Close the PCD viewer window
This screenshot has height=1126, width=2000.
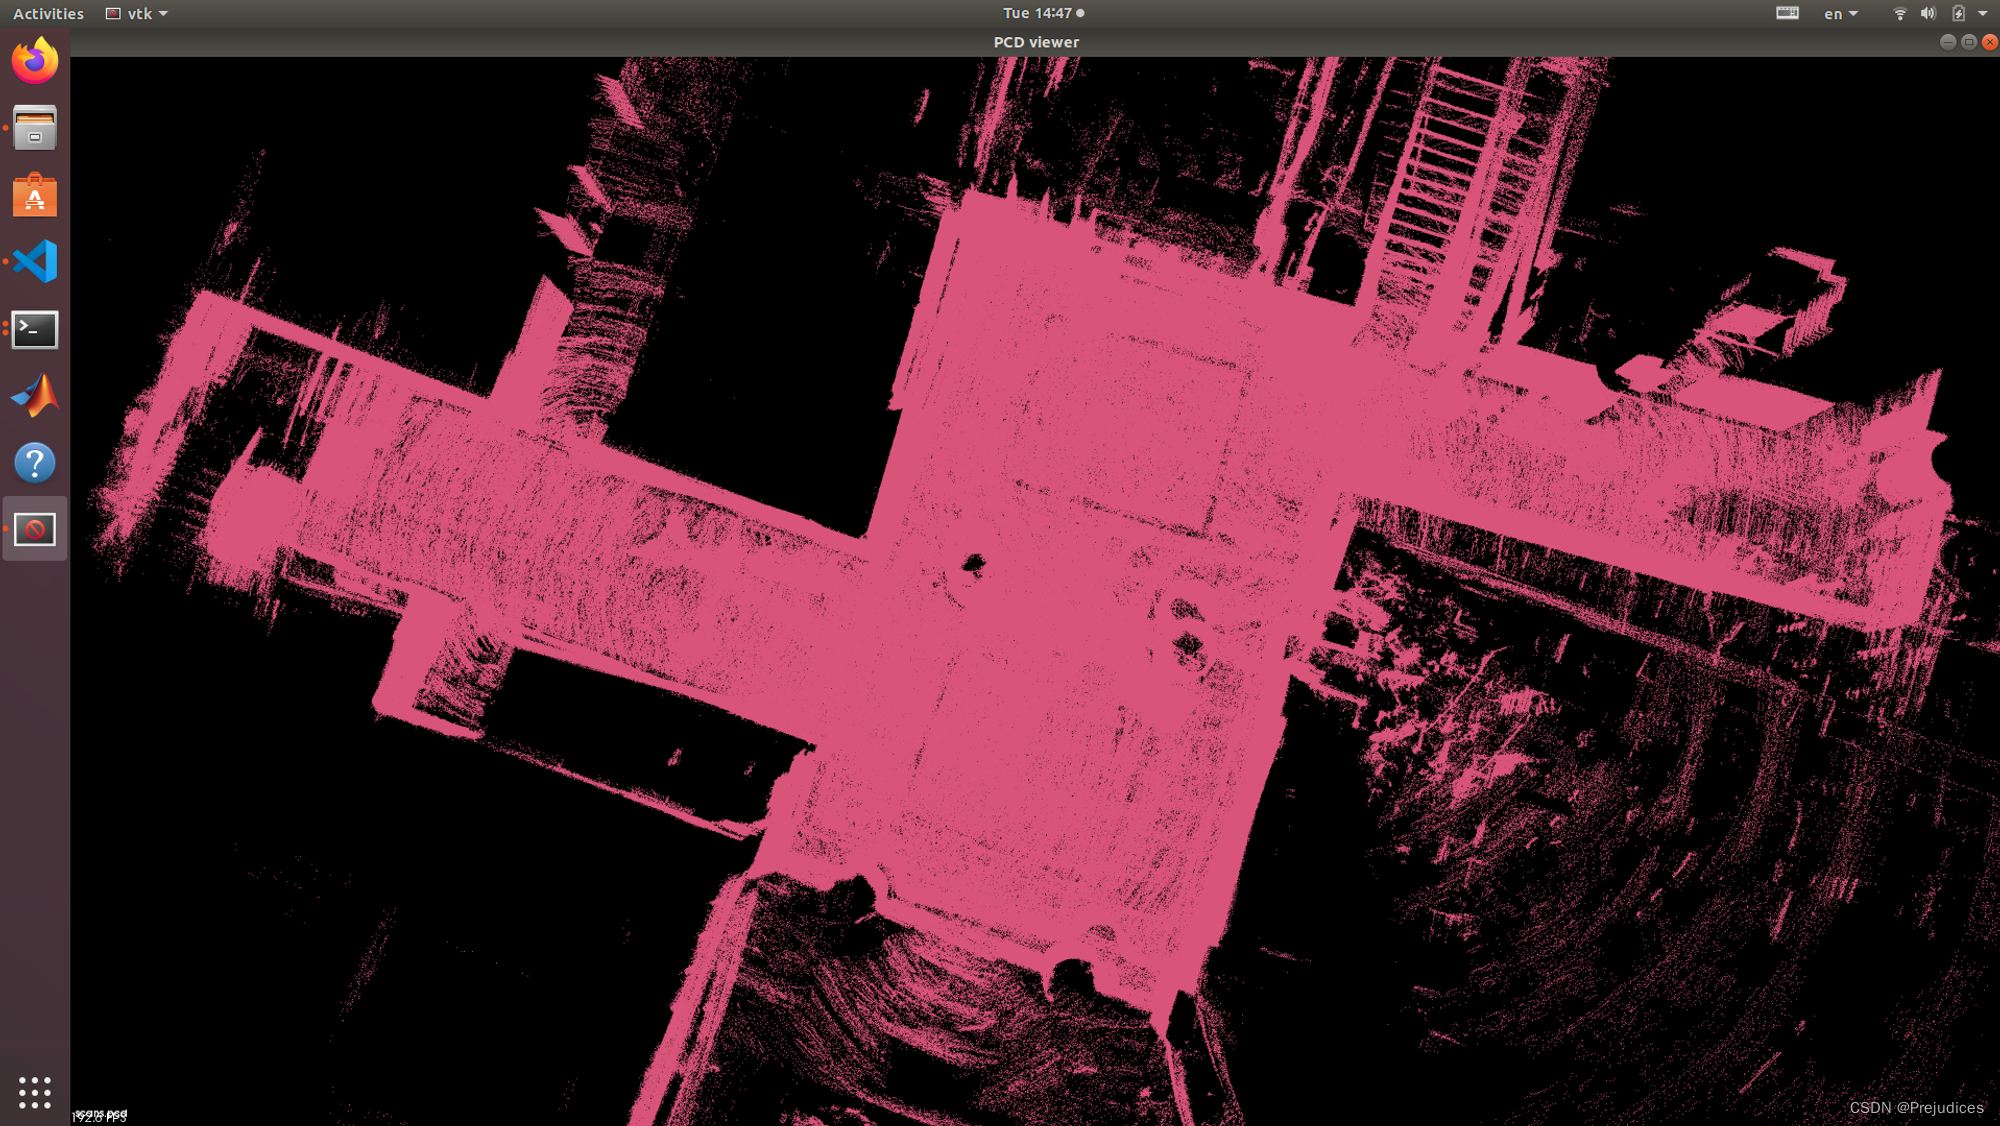pos(1989,42)
